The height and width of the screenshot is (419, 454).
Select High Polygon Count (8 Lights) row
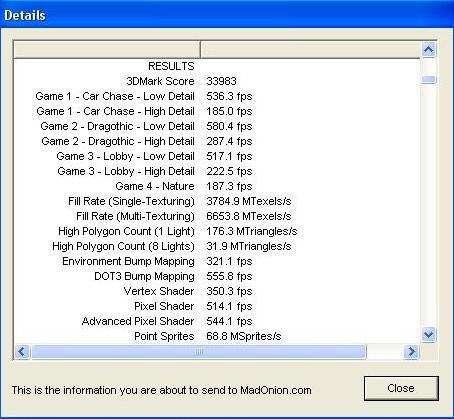217,246
